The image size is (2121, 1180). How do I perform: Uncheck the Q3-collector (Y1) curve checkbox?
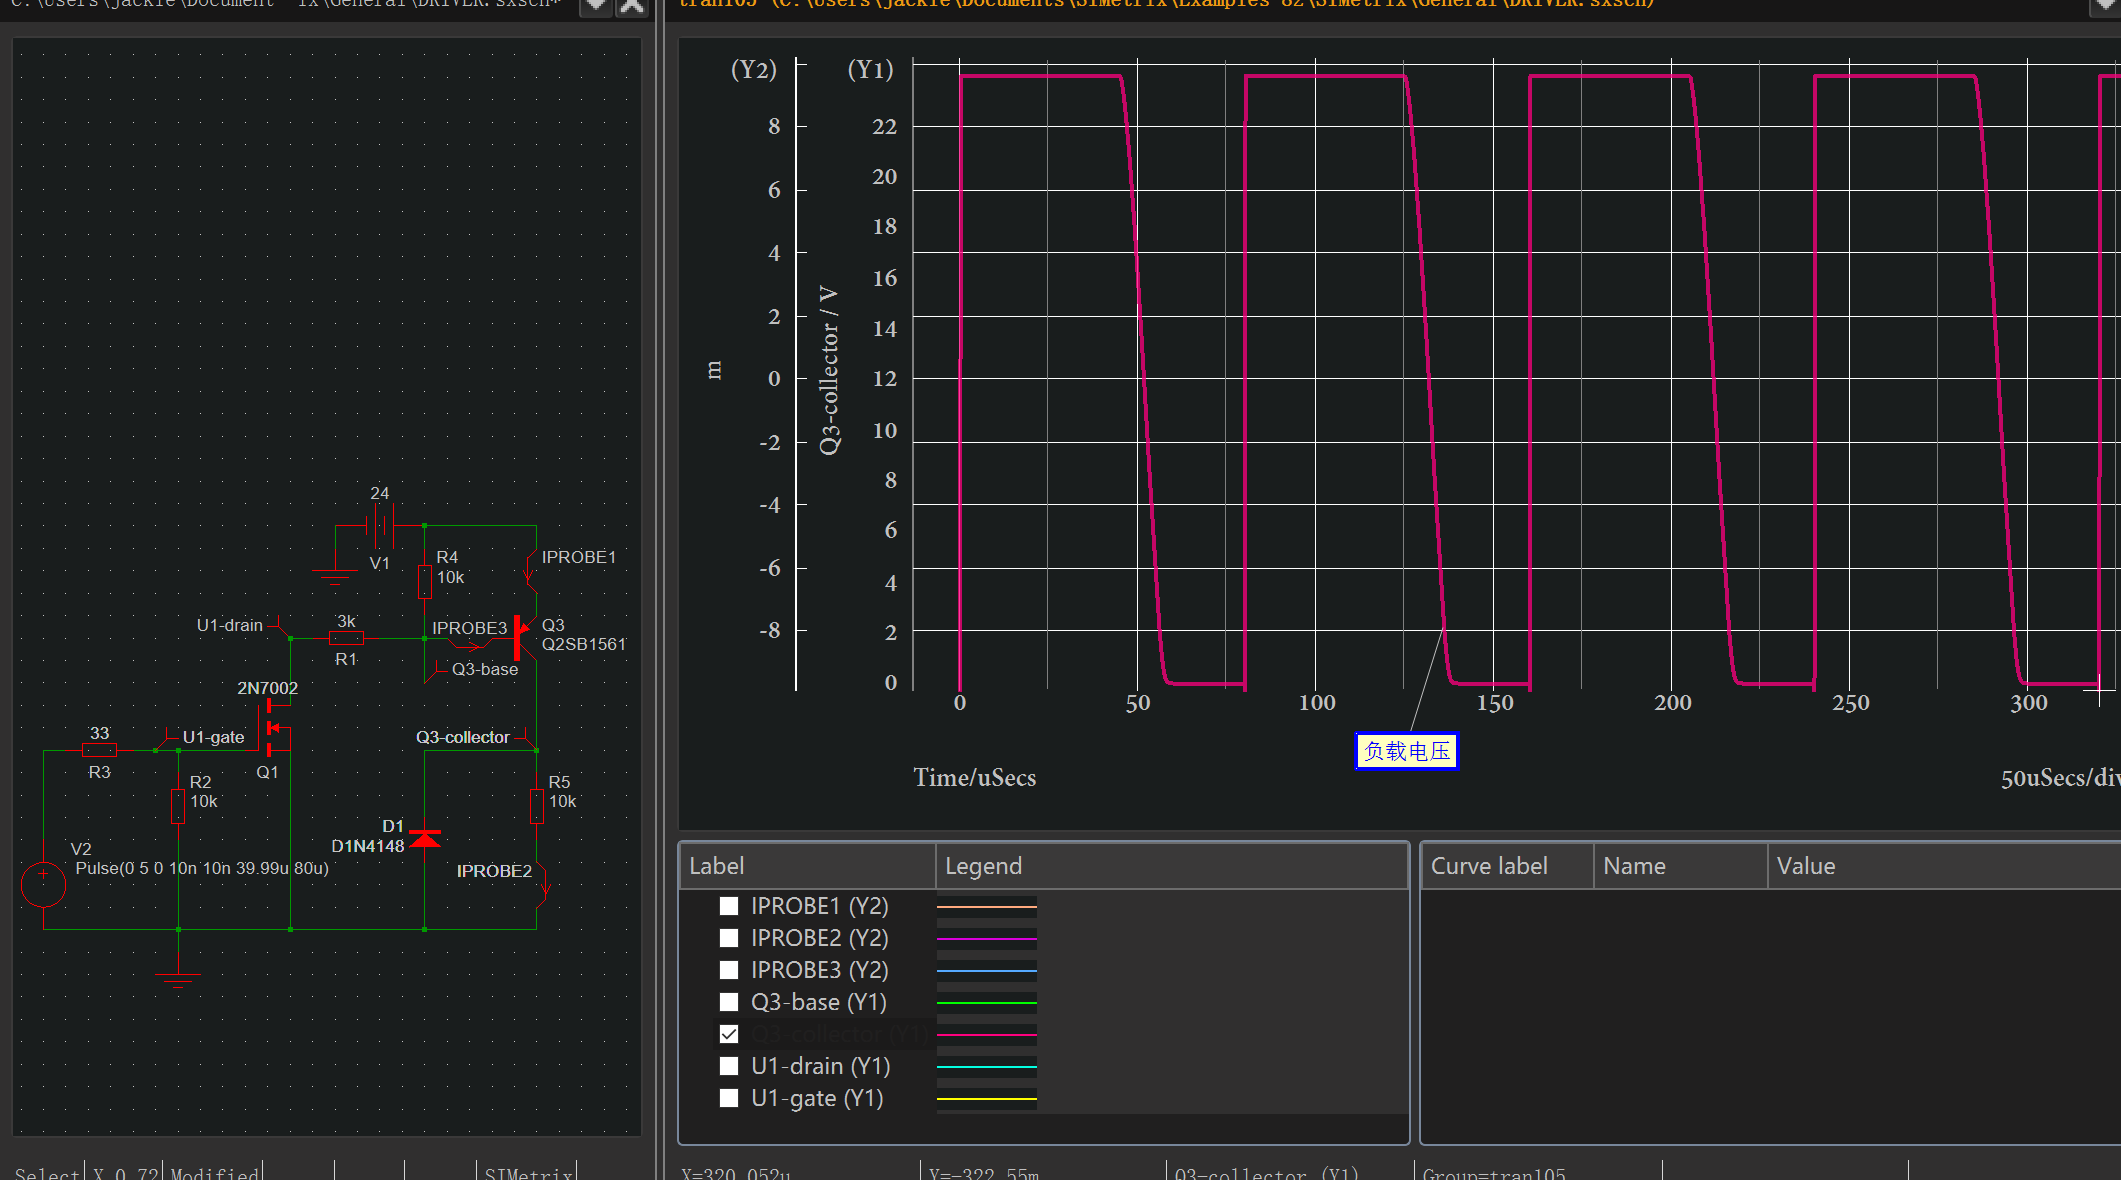click(x=729, y=1034)
